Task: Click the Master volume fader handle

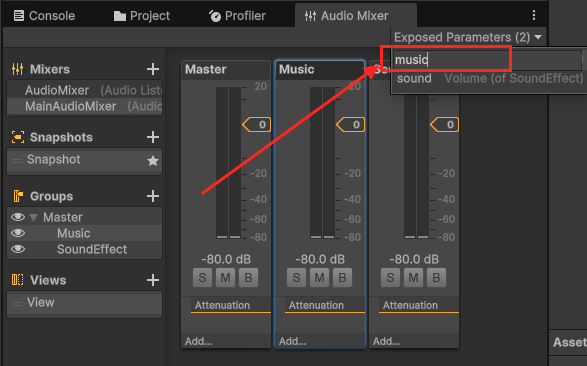Action: pos(257,125)
